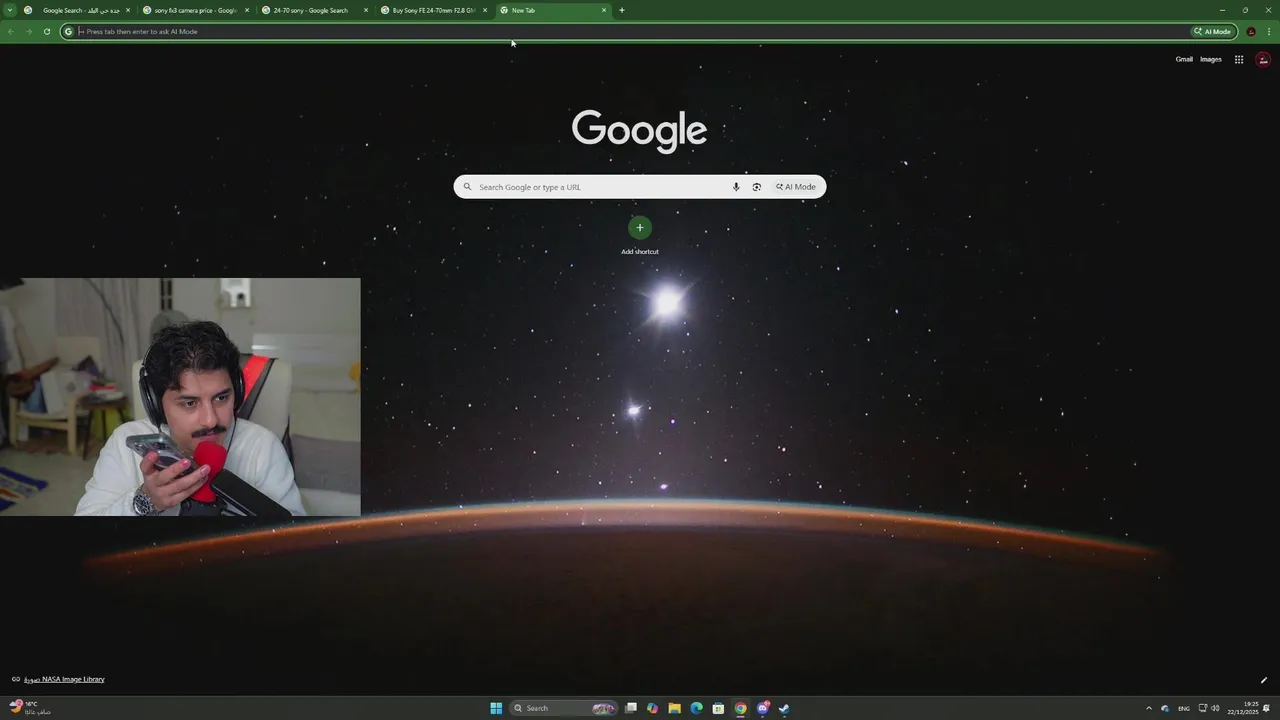The width and height of the screenshot is (1280, 720).
Task: Go forward with the forward arrow
Action: point(28,31)
